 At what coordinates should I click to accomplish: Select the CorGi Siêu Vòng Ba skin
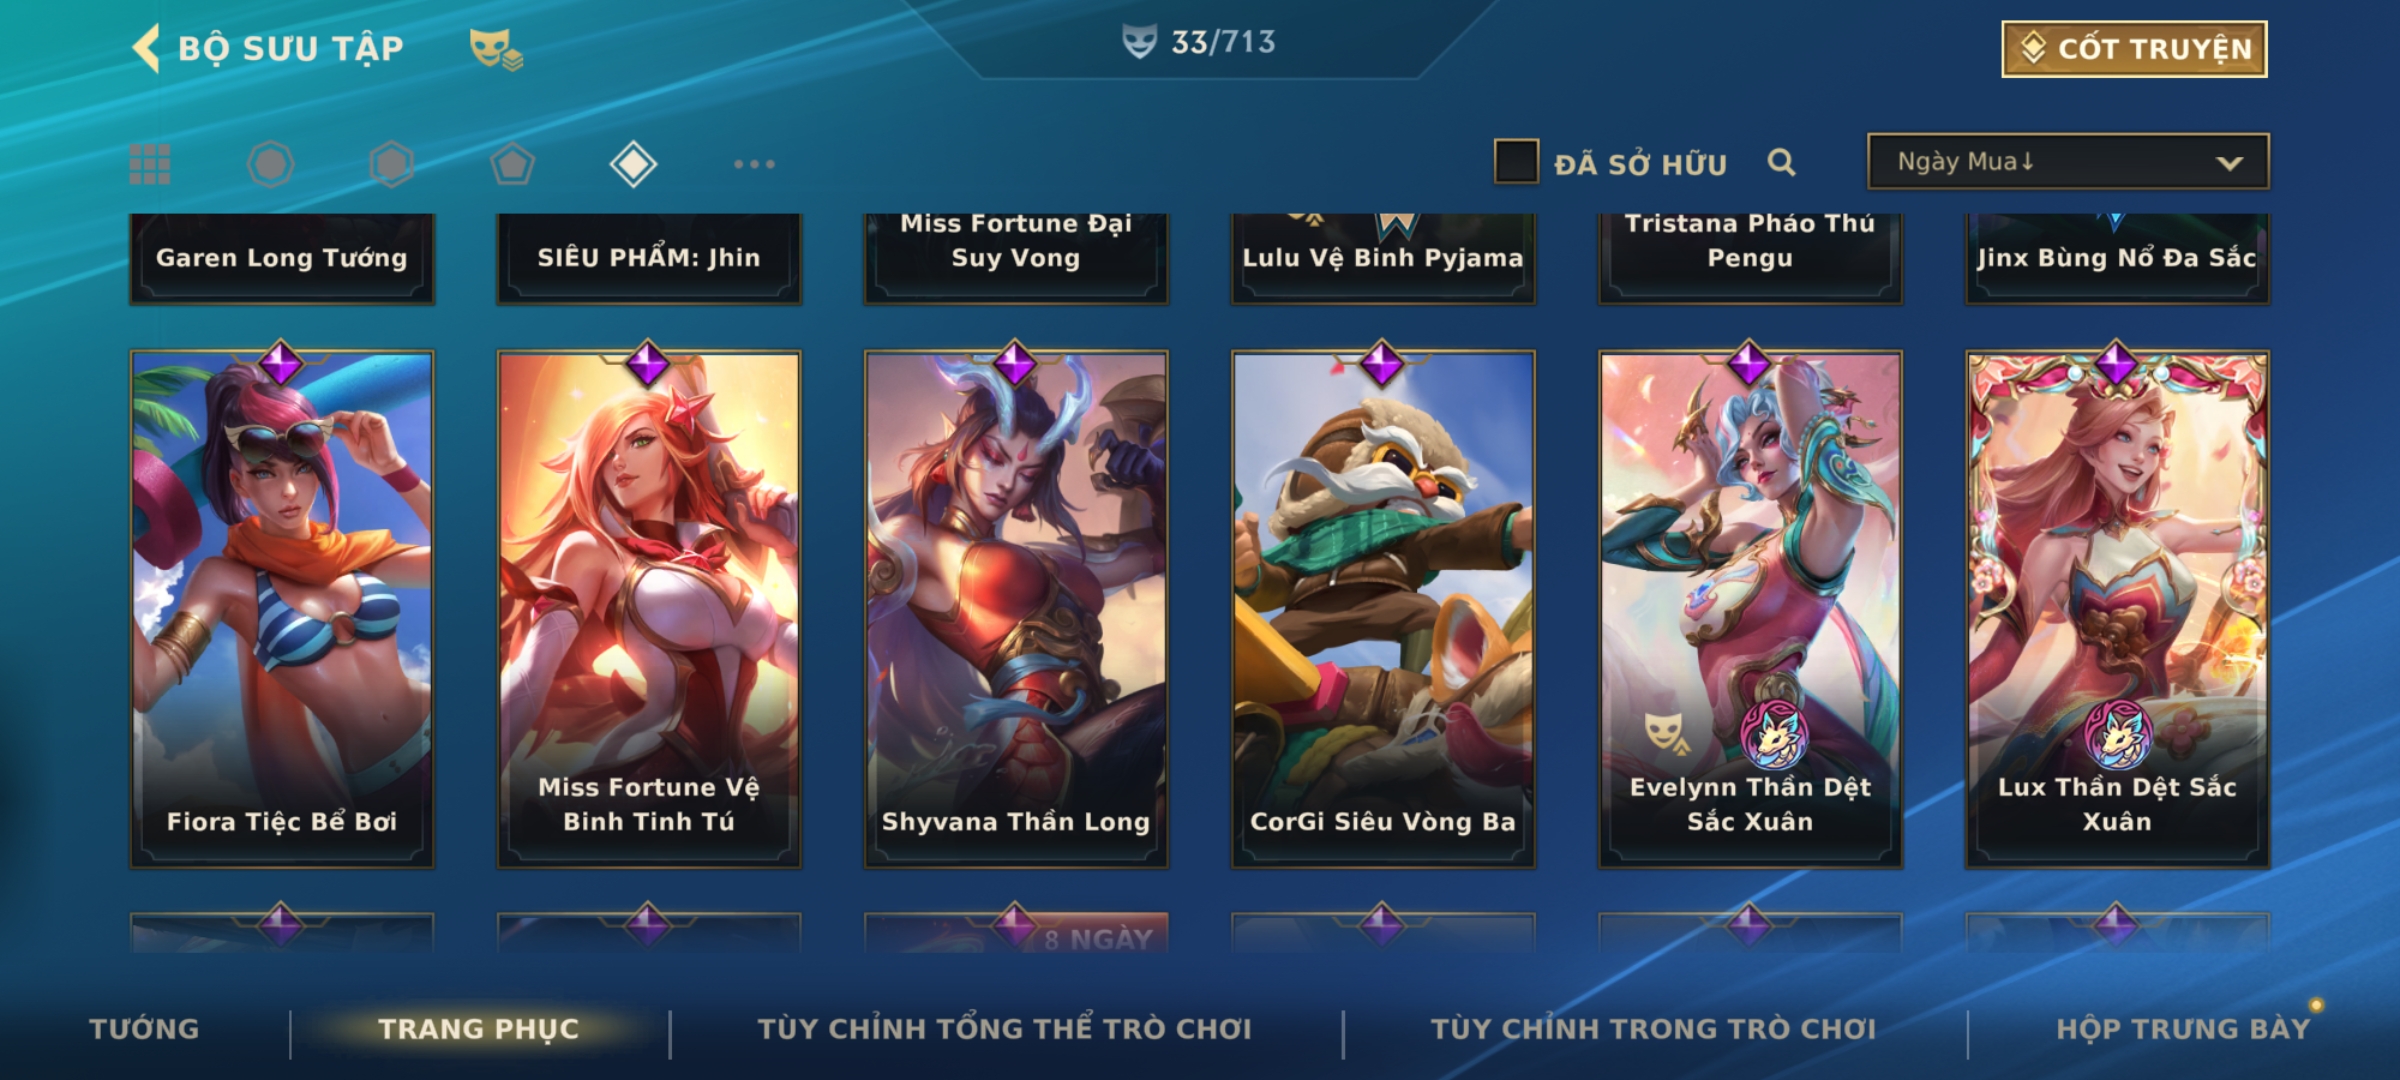(1383, 609)
